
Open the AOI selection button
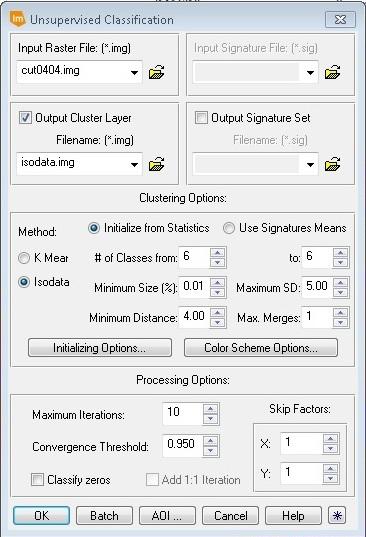[167, 515]
